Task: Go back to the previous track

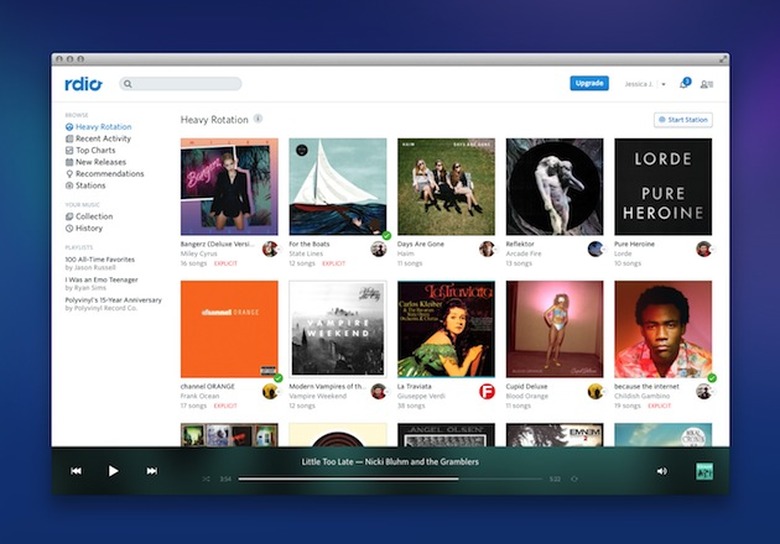Action: 76,471
